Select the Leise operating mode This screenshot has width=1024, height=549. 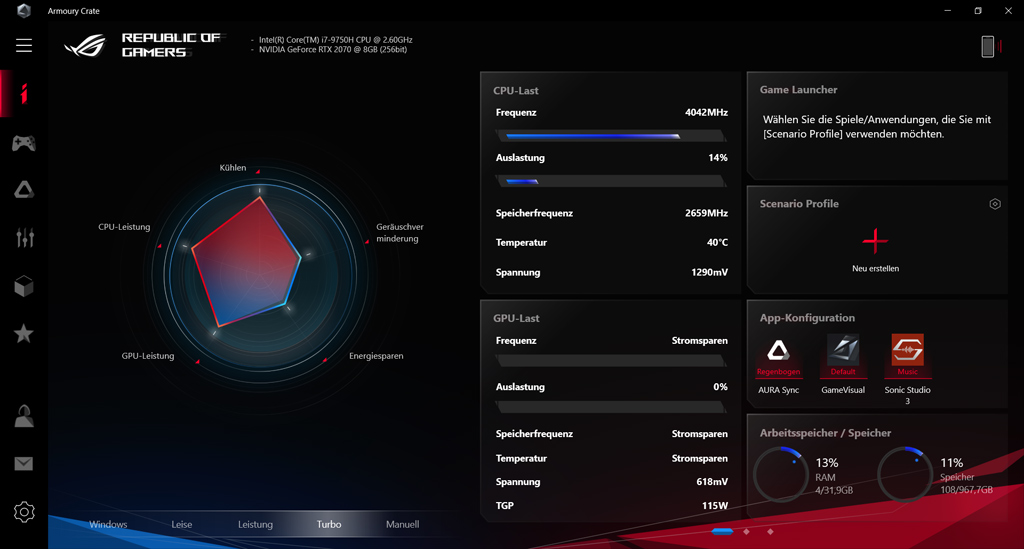click(x=182, y=524)
